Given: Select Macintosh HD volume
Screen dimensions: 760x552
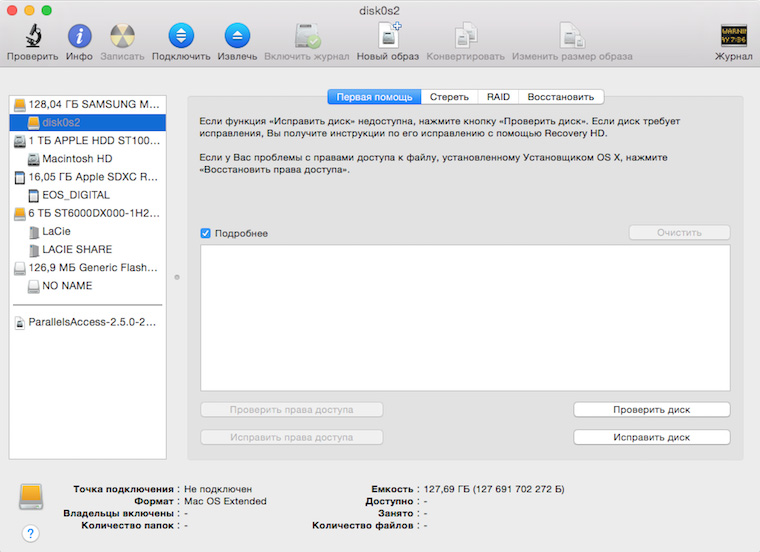Looking at the screenshot, I should (x=76, y=159).
